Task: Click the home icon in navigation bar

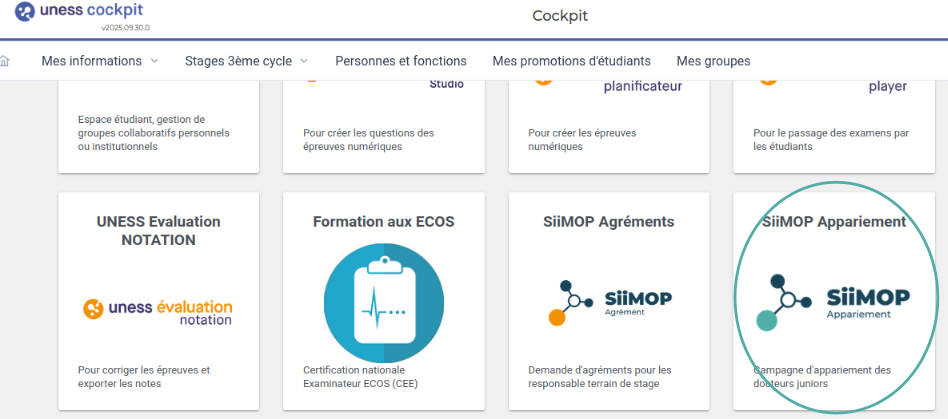Action: click(4, 61)
